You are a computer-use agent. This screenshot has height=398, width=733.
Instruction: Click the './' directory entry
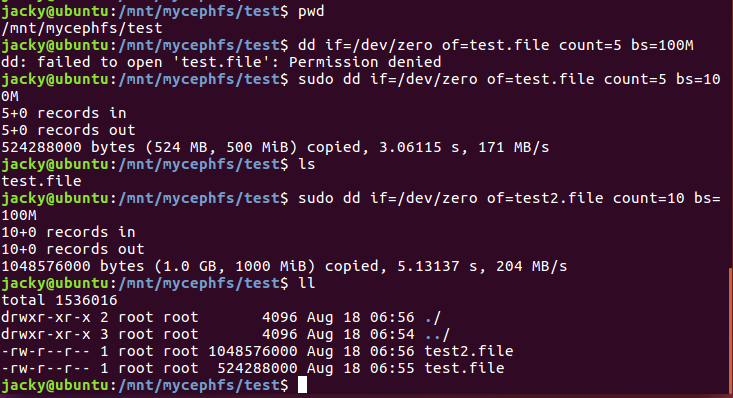(433, 318)
